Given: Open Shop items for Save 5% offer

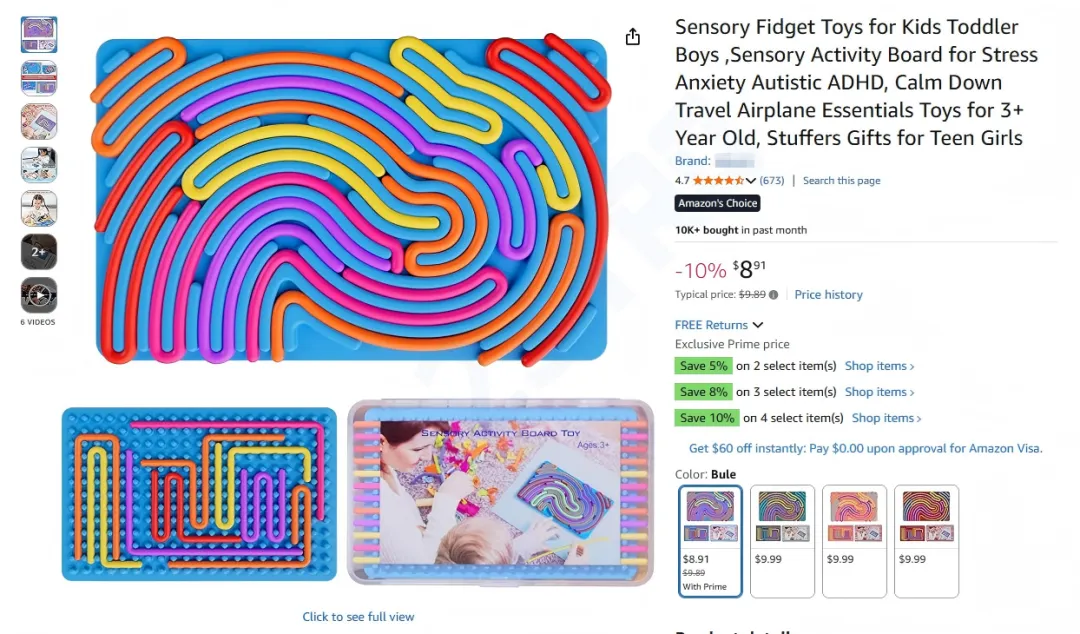Looking at the screenshot, I should tap(879, 366).
